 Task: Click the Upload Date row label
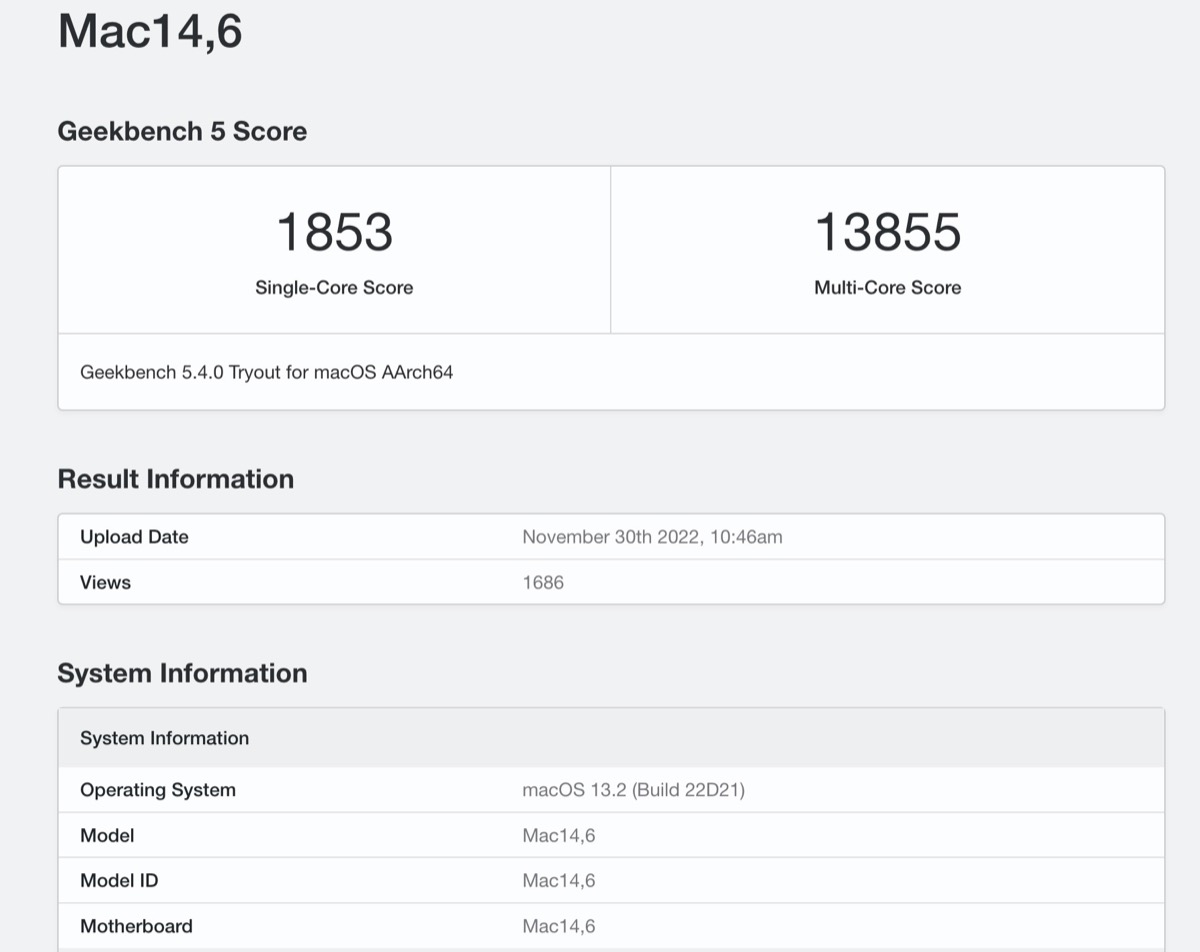pos(134,537)
